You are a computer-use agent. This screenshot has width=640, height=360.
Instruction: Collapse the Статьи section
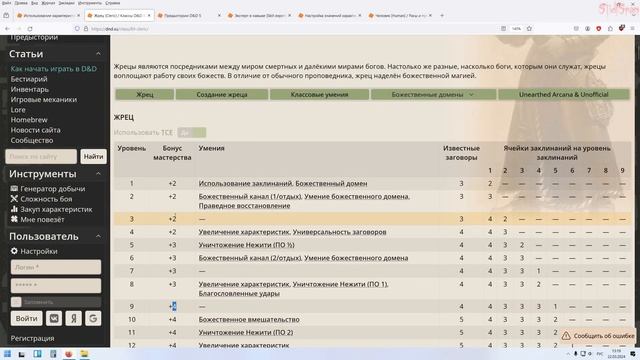tap(98, 54)
